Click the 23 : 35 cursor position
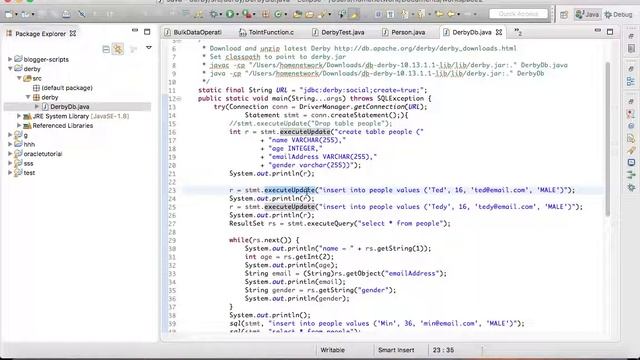 tap(443, 350)
